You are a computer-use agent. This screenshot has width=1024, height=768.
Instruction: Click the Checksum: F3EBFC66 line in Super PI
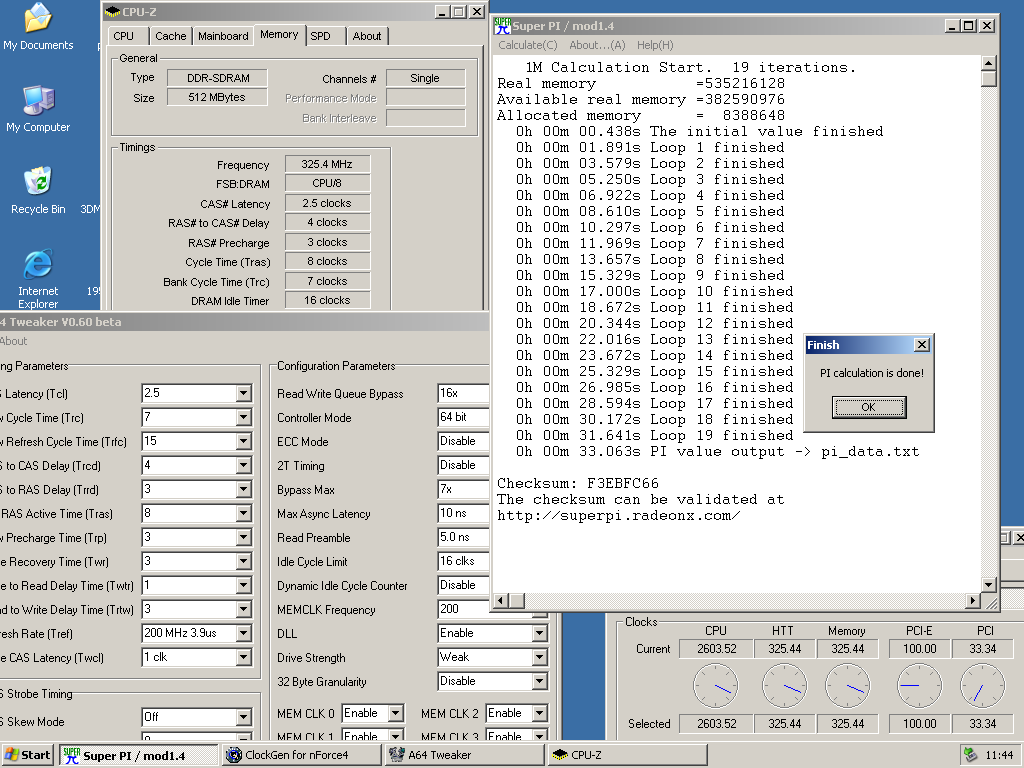(578, 483)
